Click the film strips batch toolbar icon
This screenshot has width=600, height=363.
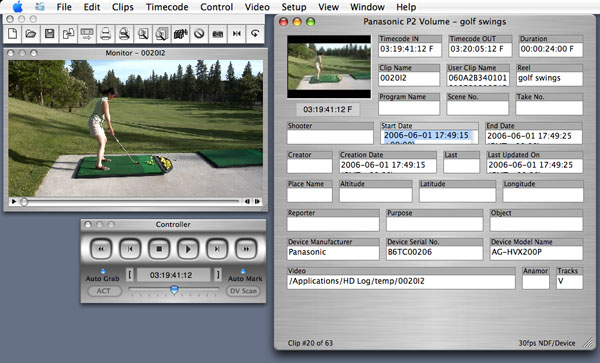click(x=180, y=34)
